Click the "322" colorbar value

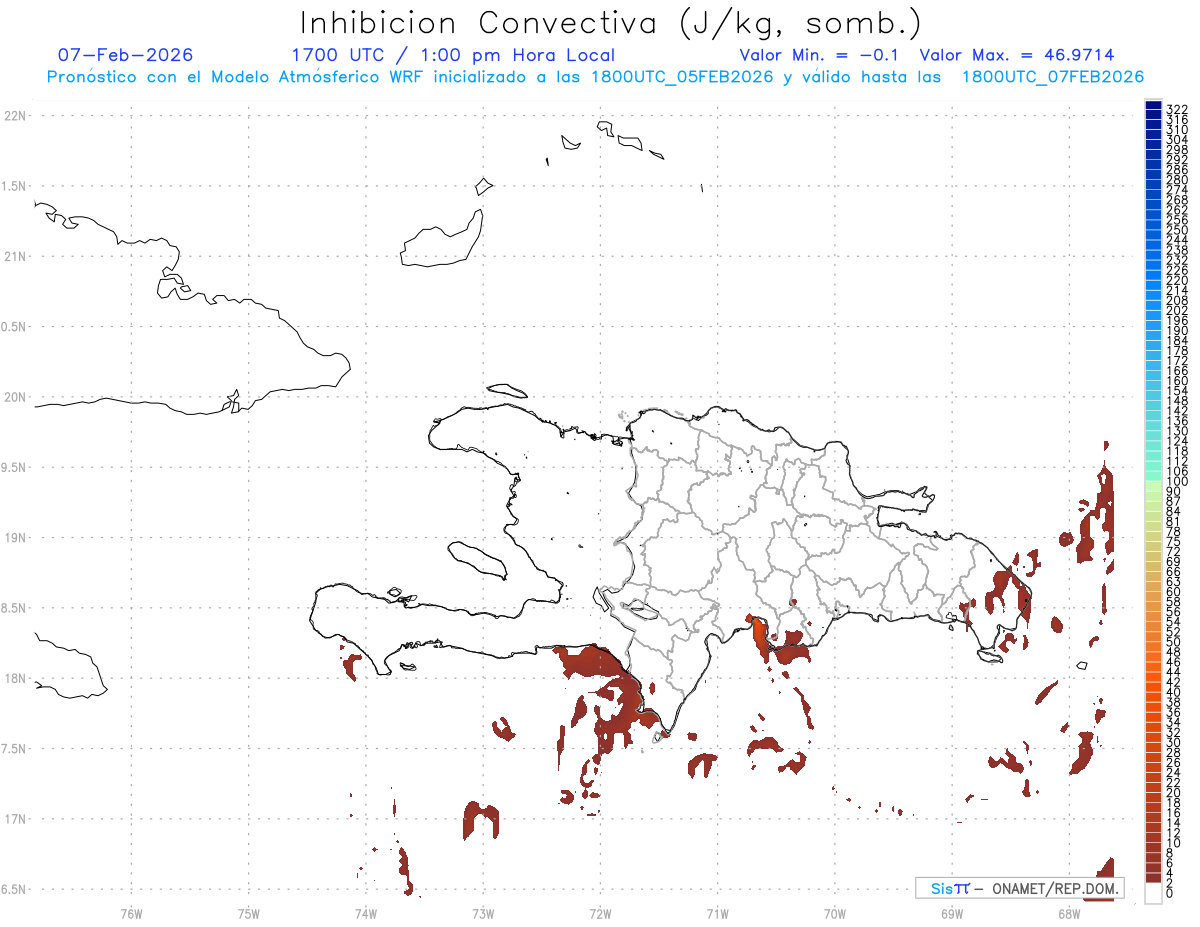(x=1177, y=108)
